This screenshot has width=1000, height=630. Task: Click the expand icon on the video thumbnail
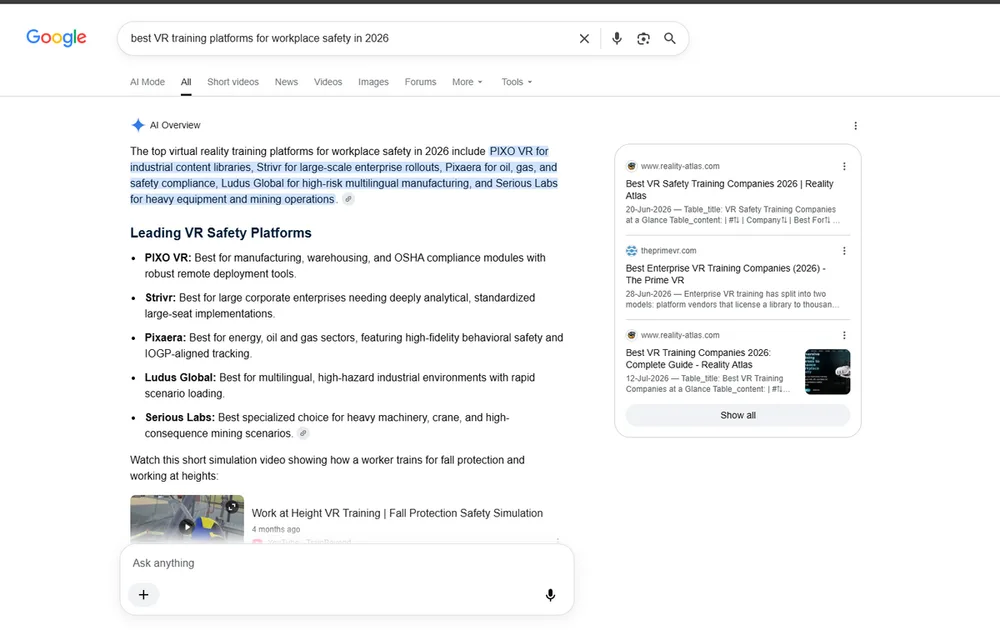pos(232,506)
